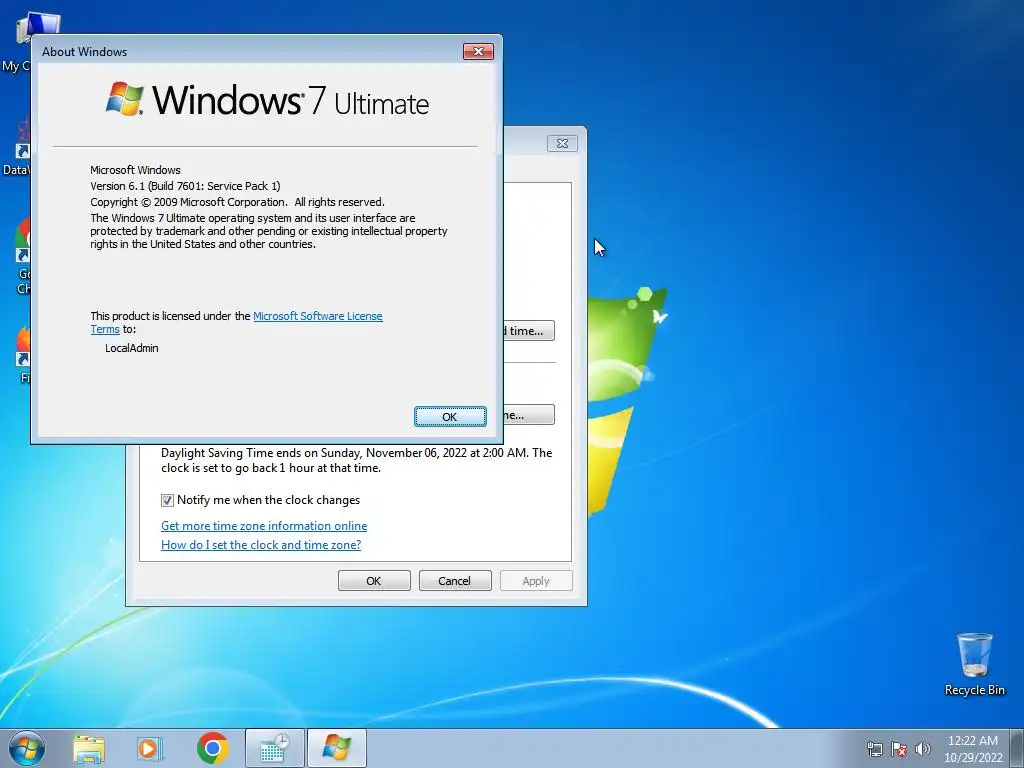Click the Copyright 2009 Microsoft Corporation line

point(238,202)
